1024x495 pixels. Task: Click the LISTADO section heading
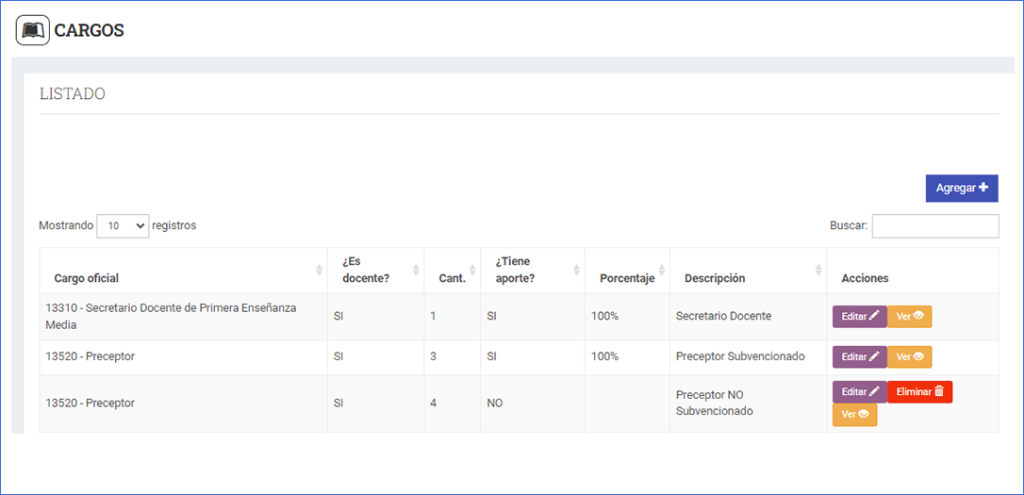[72, 94]
